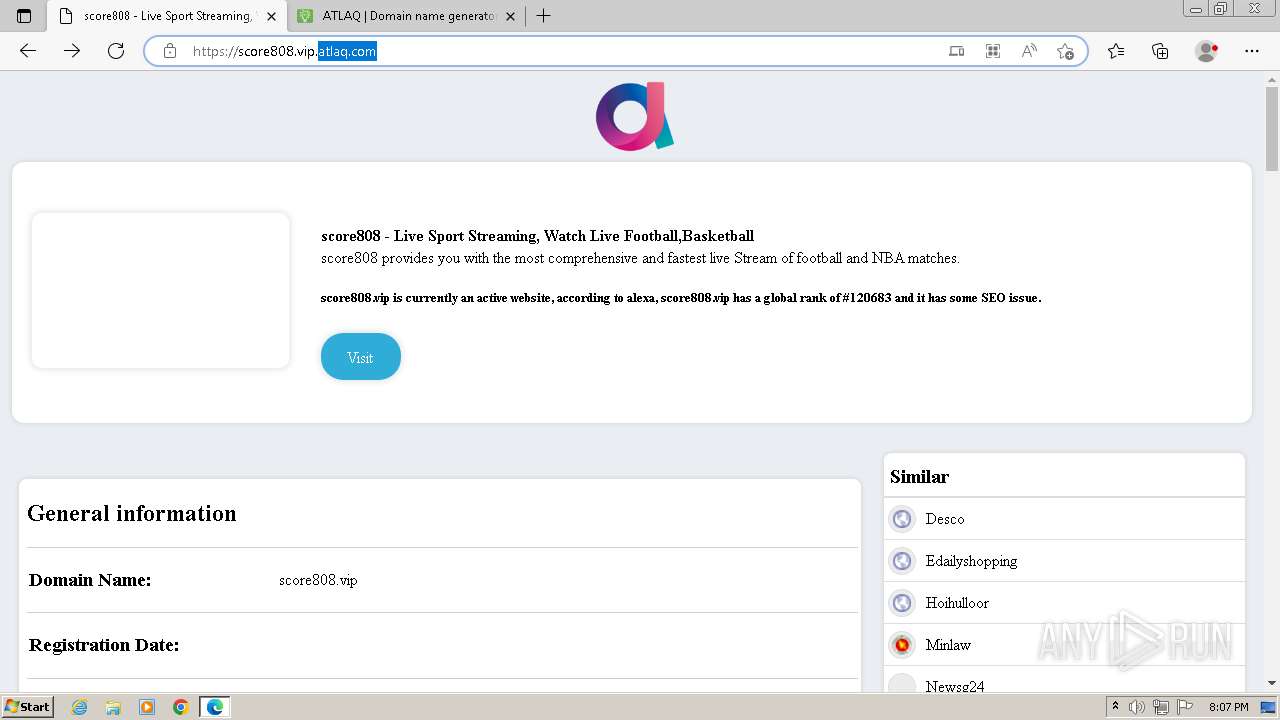Image resolution: width=1280 pixels, height=720 pixels.
Task: Open Edge Settings and more menu
Action: (x=1252, y=51)
